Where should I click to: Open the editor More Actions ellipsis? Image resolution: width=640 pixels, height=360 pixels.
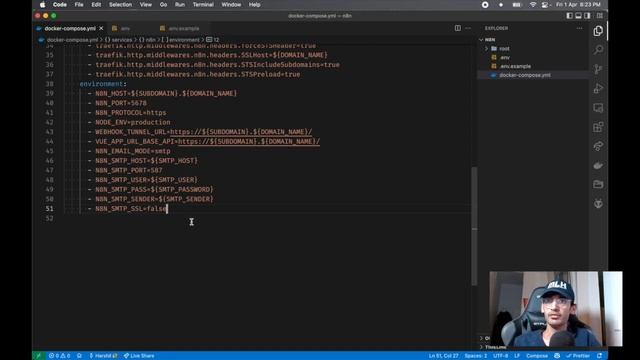[x=468, y=28]
